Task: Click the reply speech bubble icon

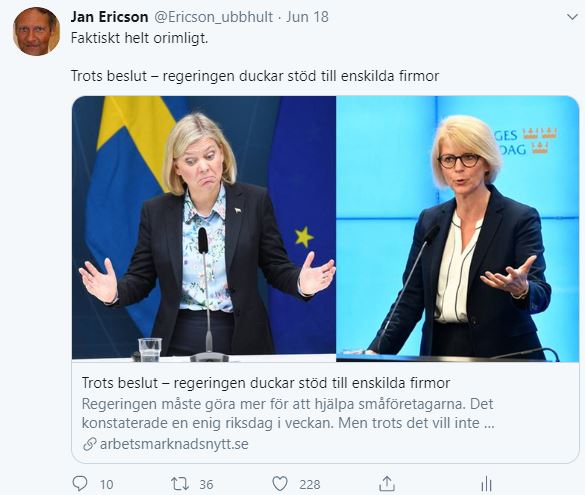Action: tap(79, 484)
